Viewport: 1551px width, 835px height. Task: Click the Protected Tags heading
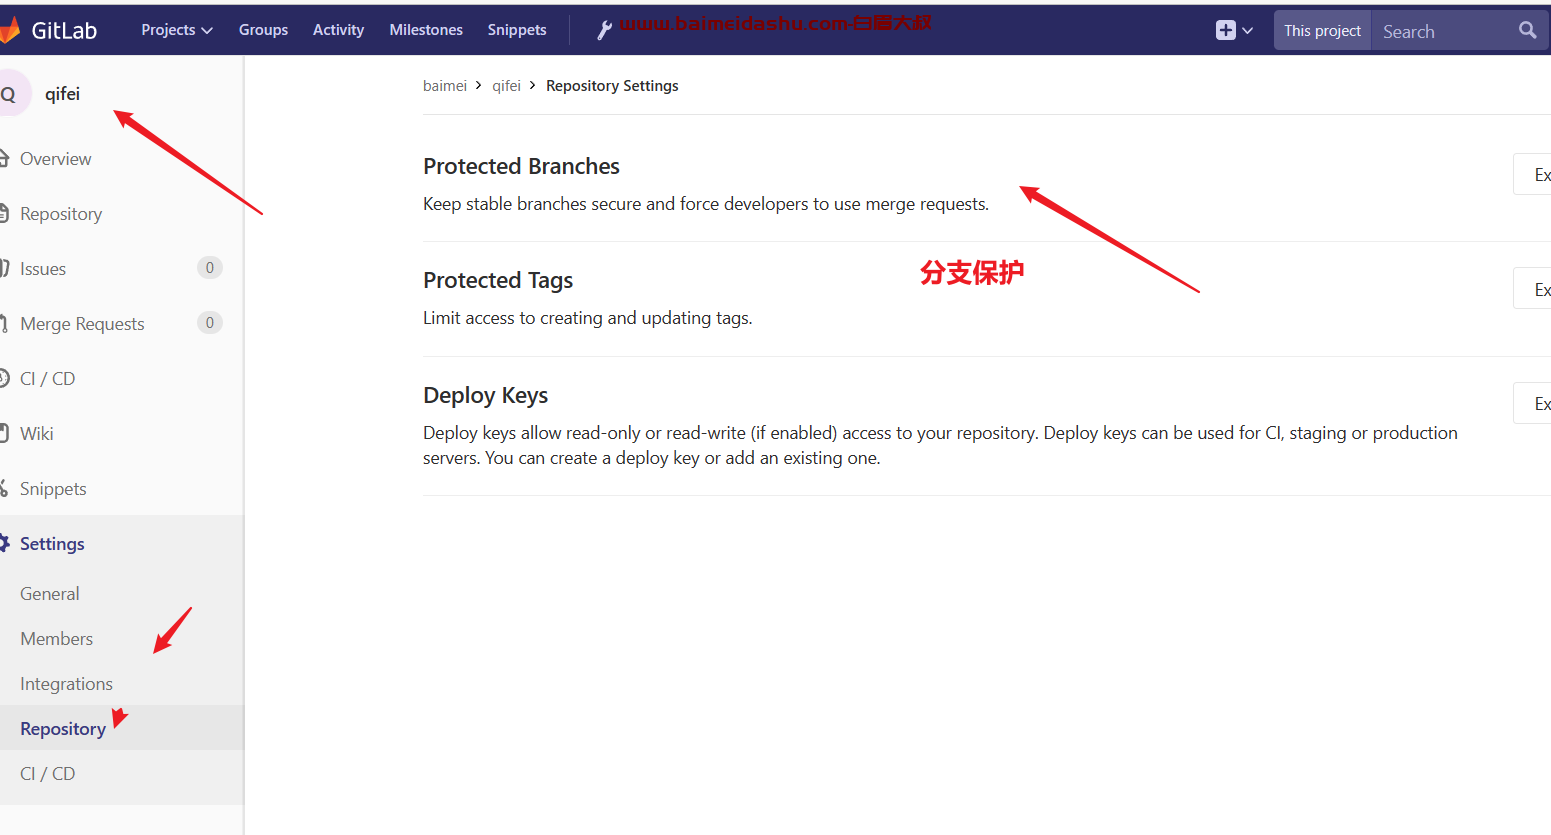(498, 280)
